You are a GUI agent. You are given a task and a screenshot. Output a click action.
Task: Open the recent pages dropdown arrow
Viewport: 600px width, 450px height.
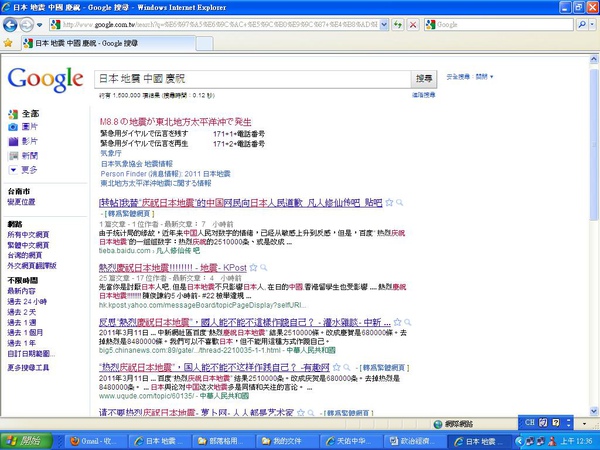coord(39,25)
